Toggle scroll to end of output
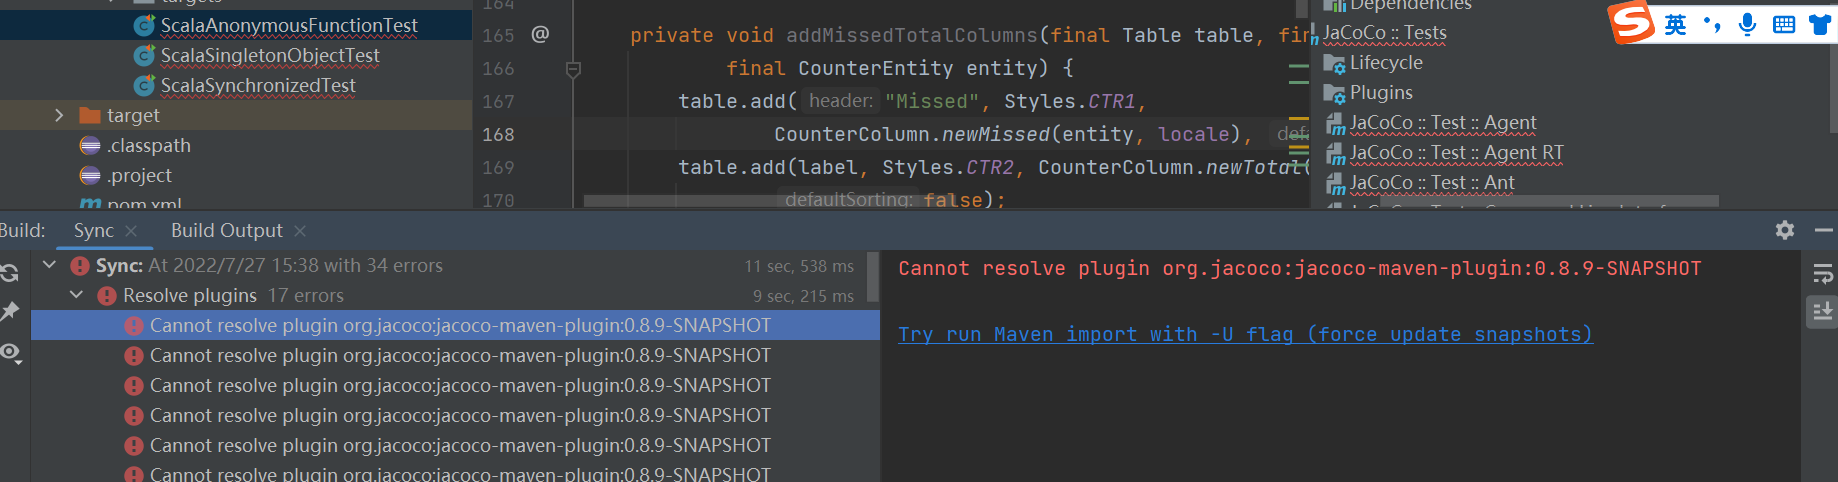 (1823, 312)
